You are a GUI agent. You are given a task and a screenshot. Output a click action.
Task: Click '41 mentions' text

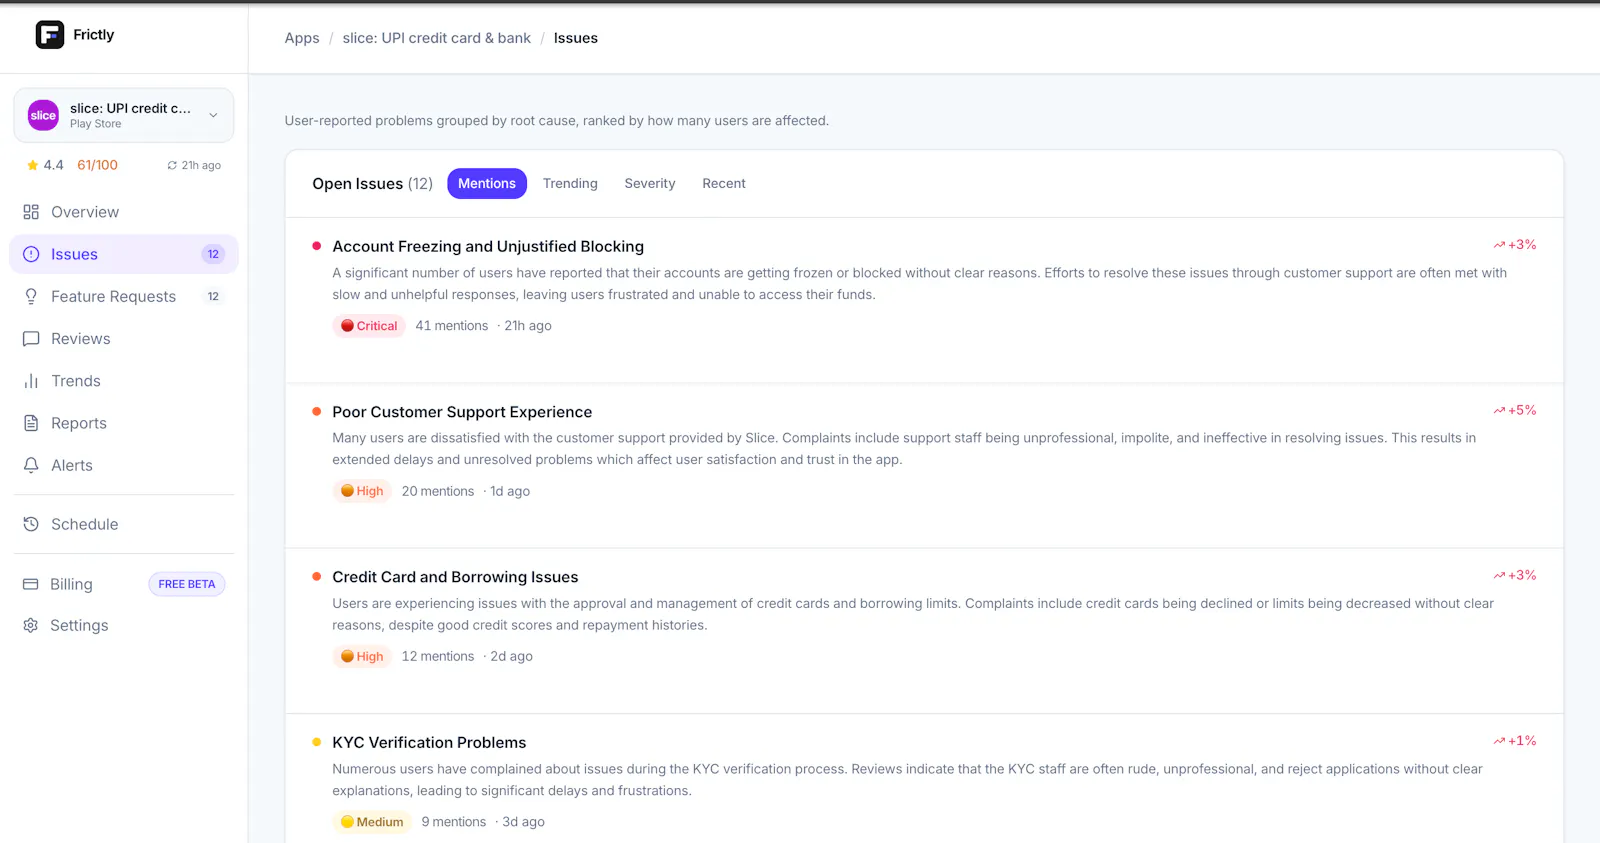452,326
